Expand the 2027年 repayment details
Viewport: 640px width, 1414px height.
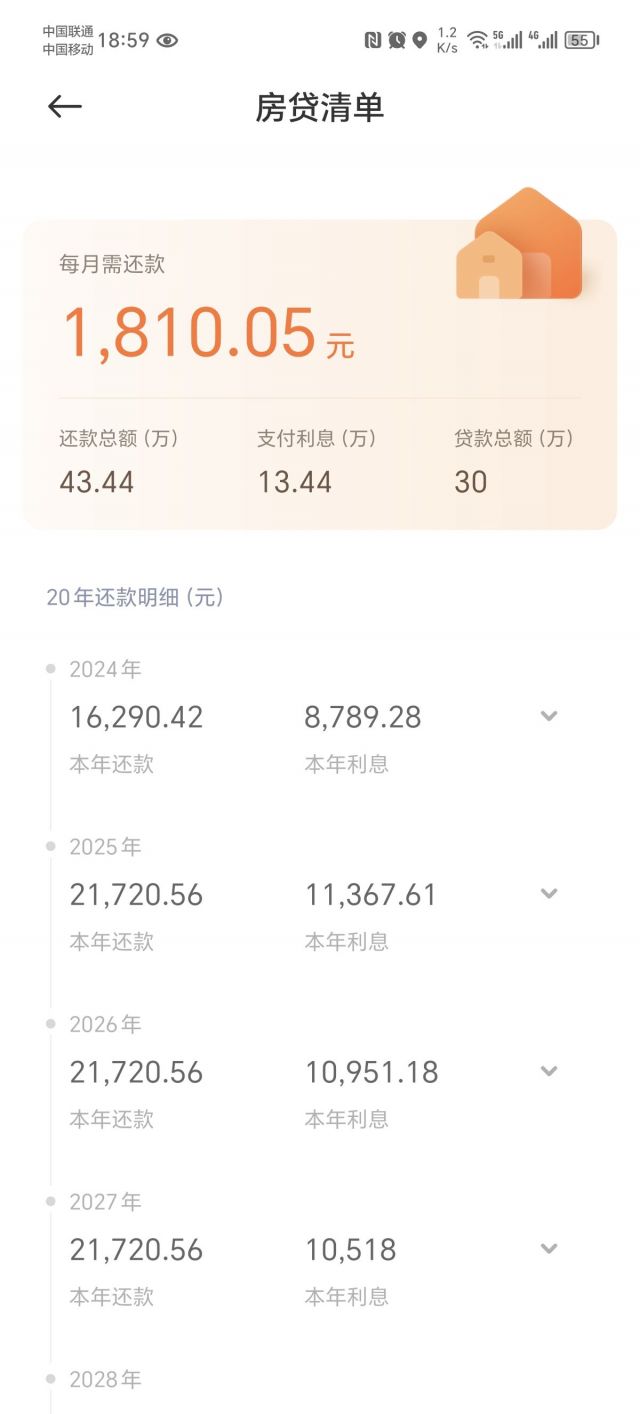tap(548, 1248)
